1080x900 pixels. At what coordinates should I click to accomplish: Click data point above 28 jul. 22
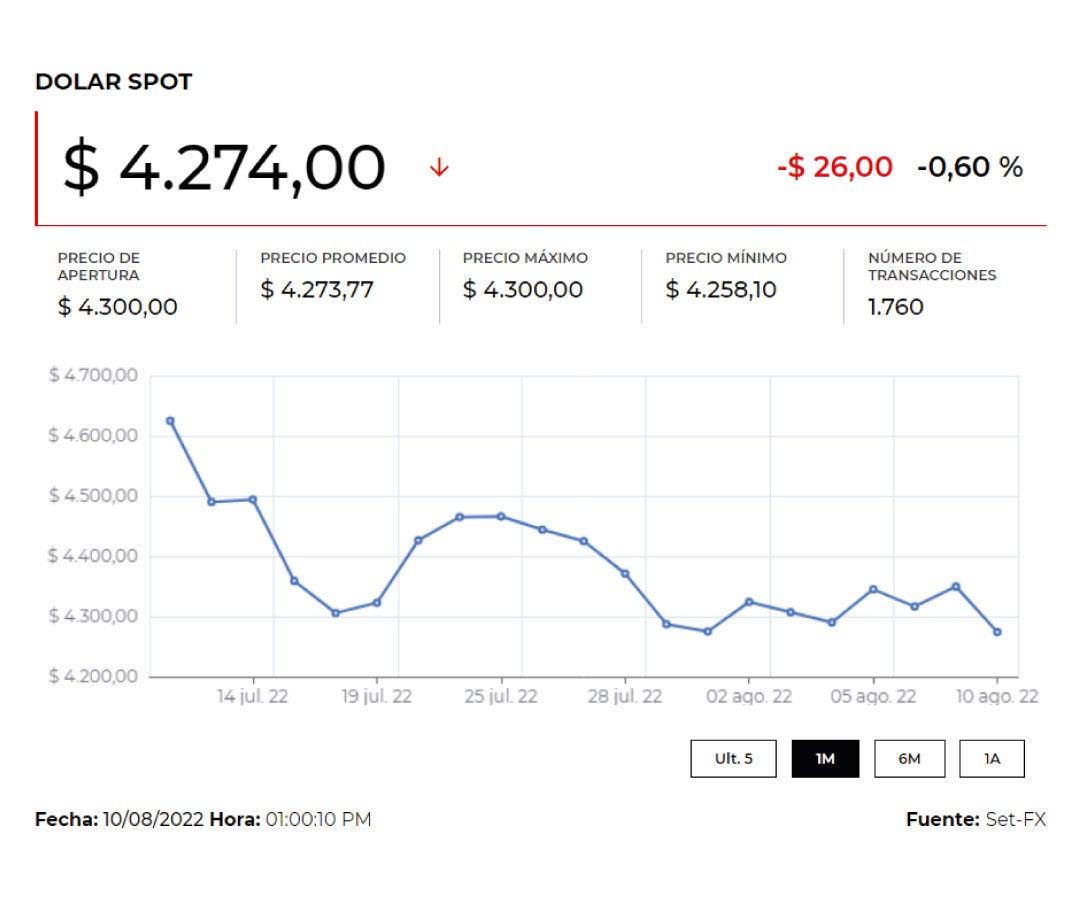click(x=625, y=573)
